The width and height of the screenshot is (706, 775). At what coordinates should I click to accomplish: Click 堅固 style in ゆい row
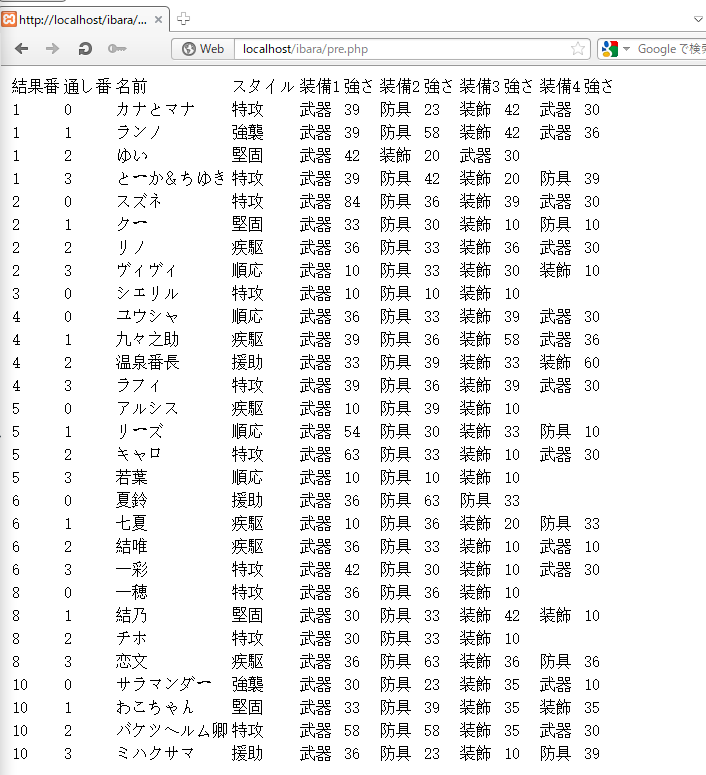[x=247, y=156]
